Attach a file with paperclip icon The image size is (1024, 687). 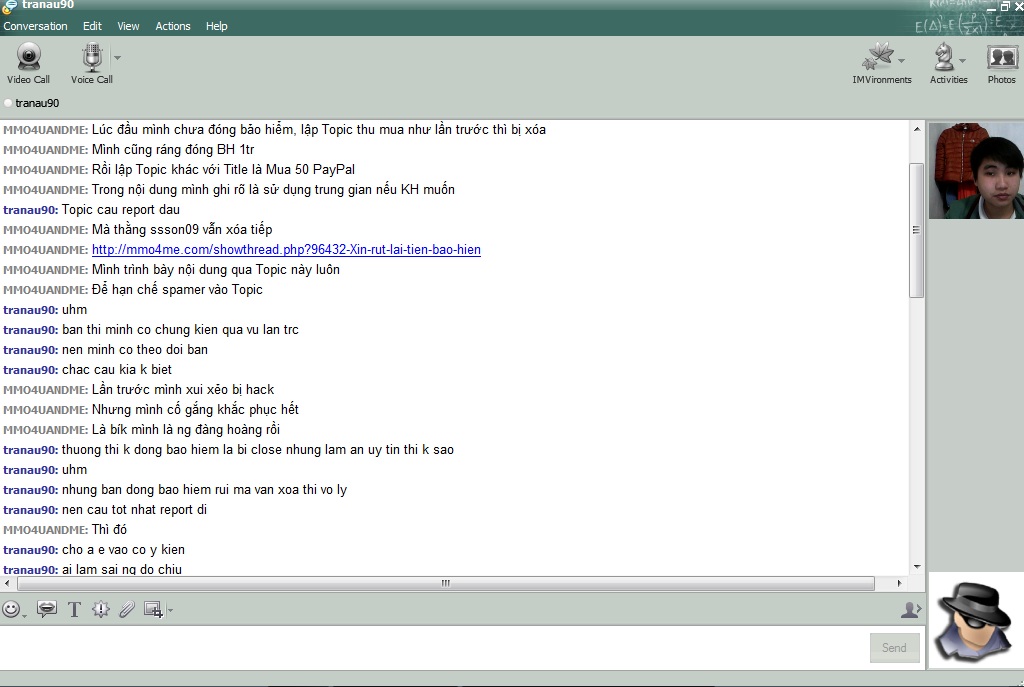point(127,609)
